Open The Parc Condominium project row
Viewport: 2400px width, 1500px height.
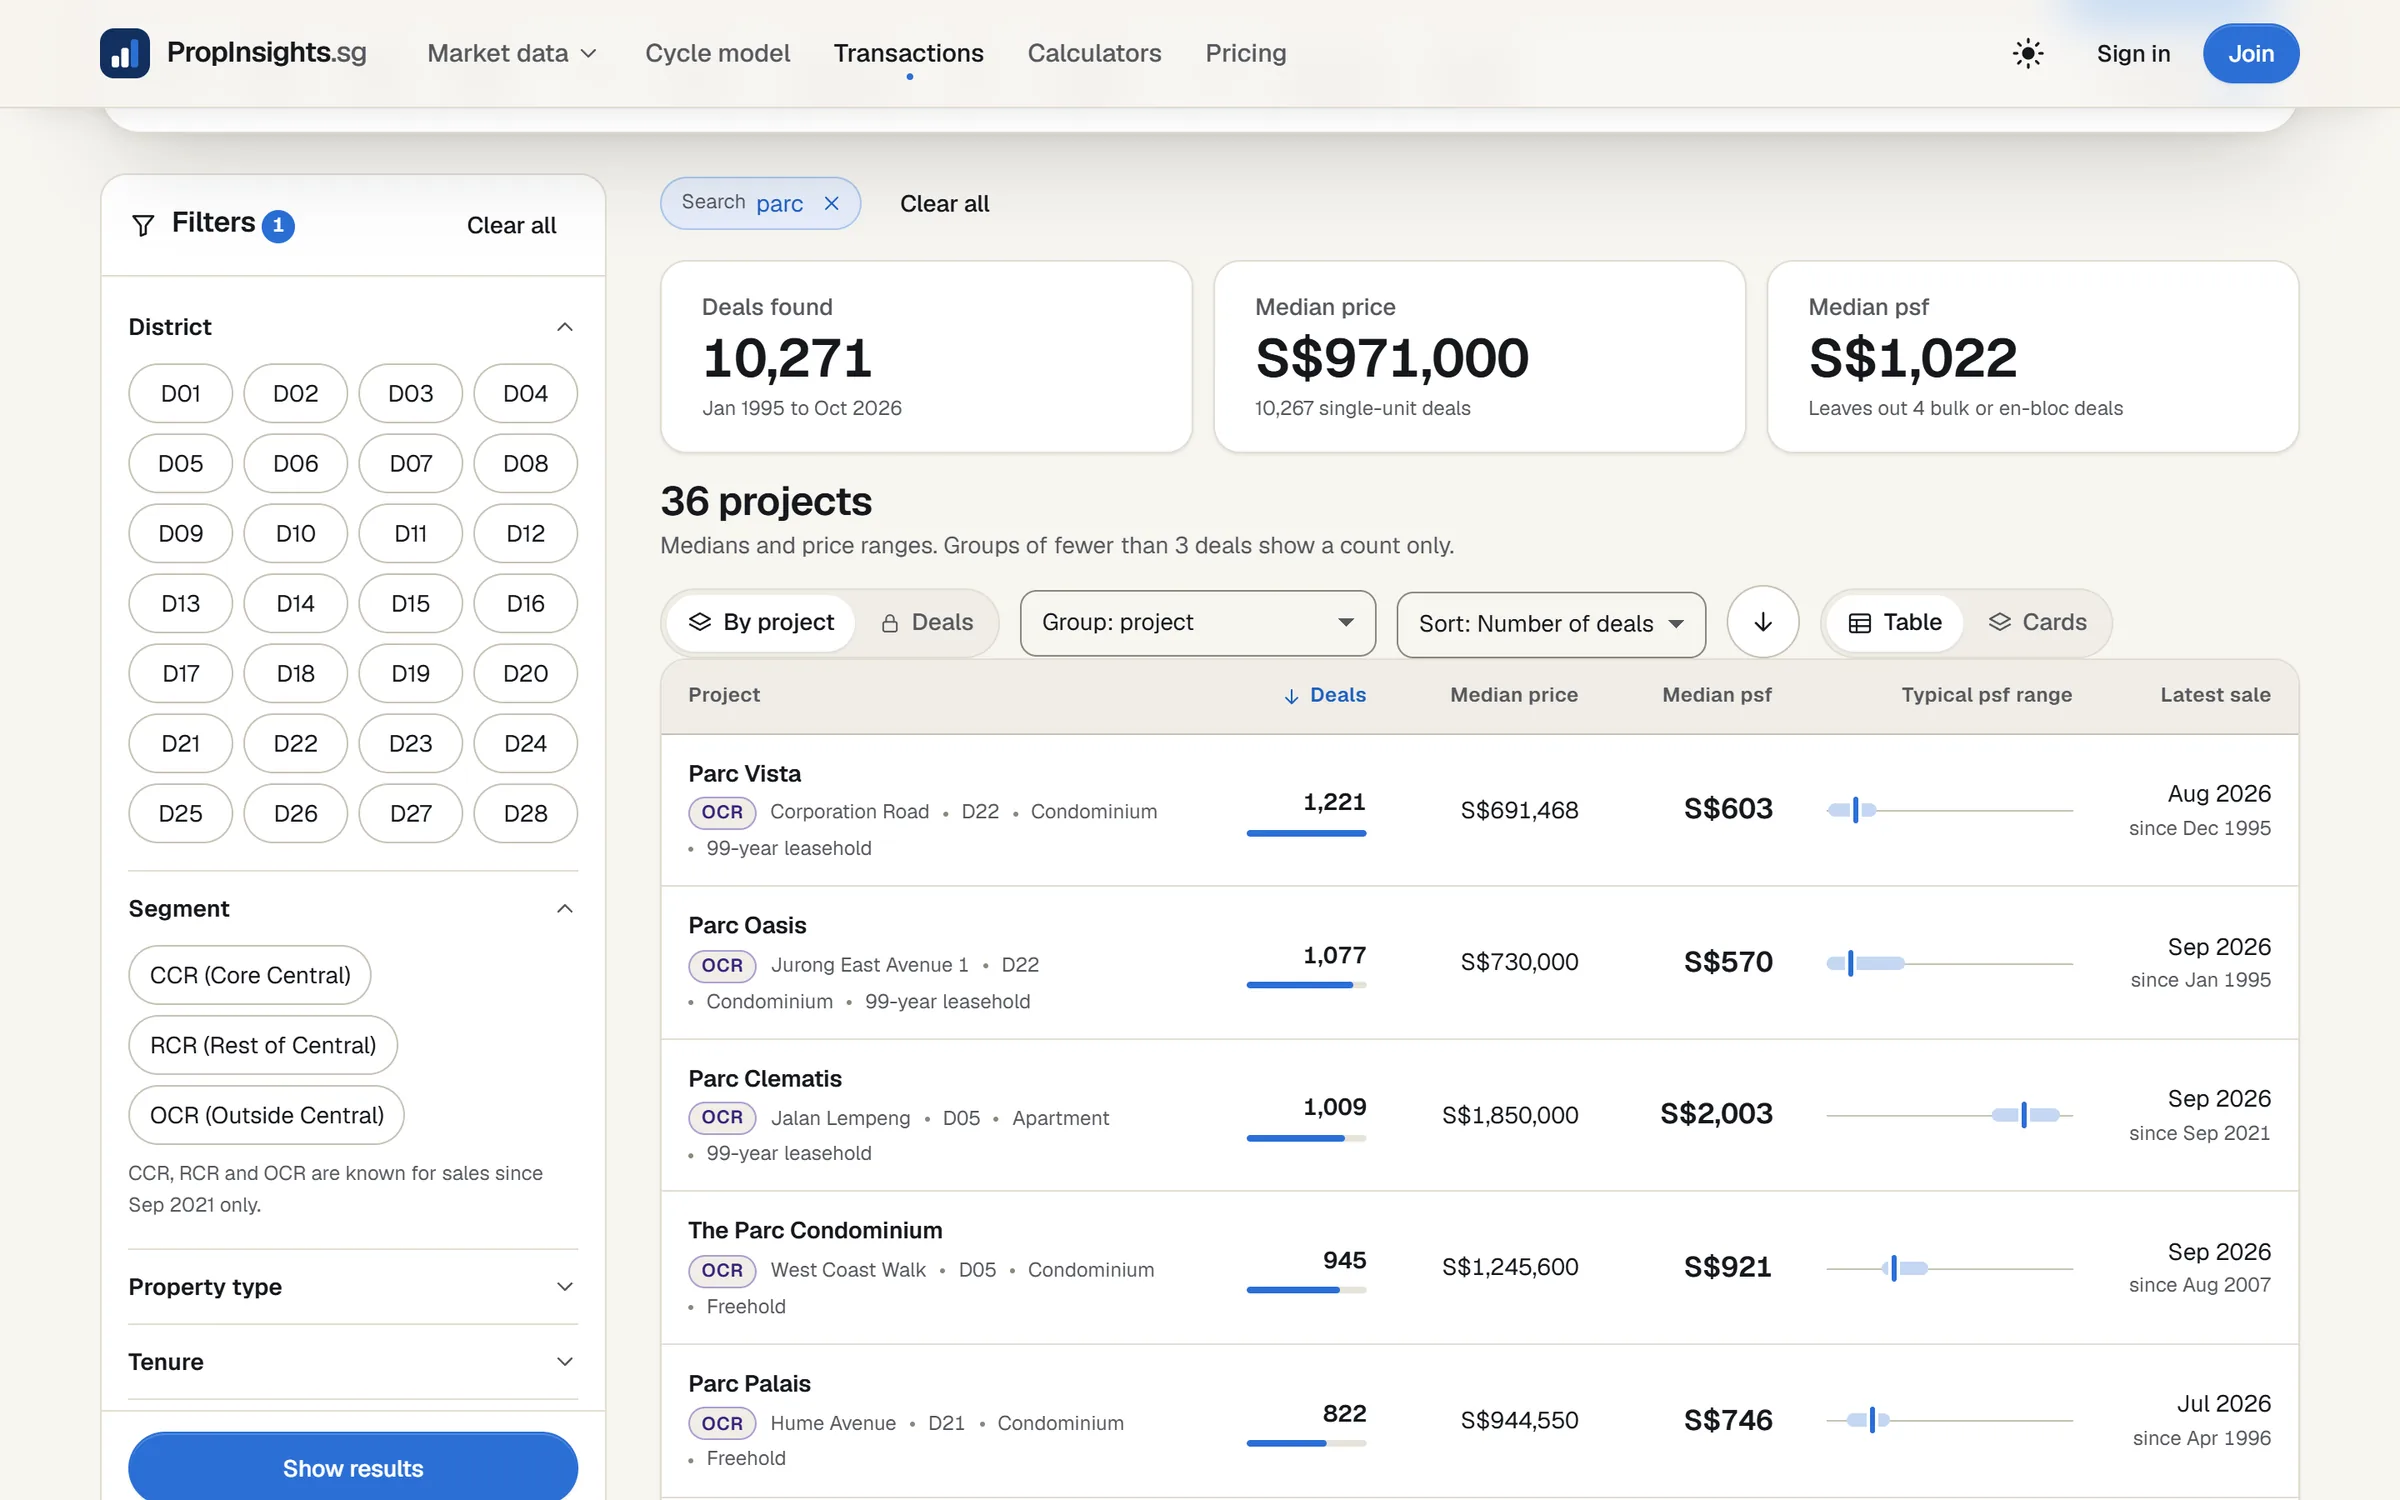coord(1479,1267)
